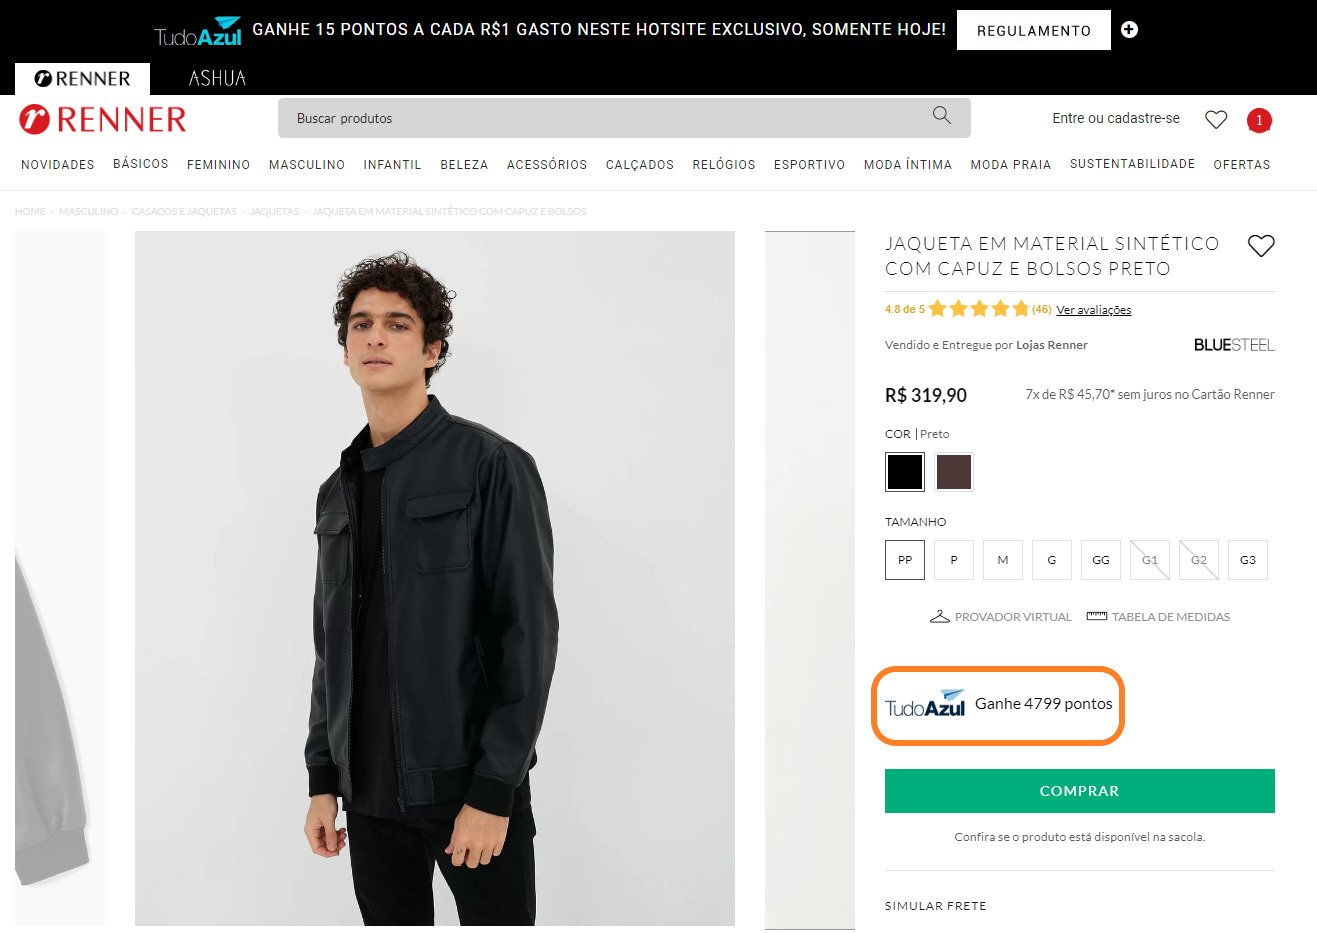Viewport: 1317px width, 933px height.
Task: Click the search magnifying glass icon
Action: pyautogui.click(x=941, y=116)
